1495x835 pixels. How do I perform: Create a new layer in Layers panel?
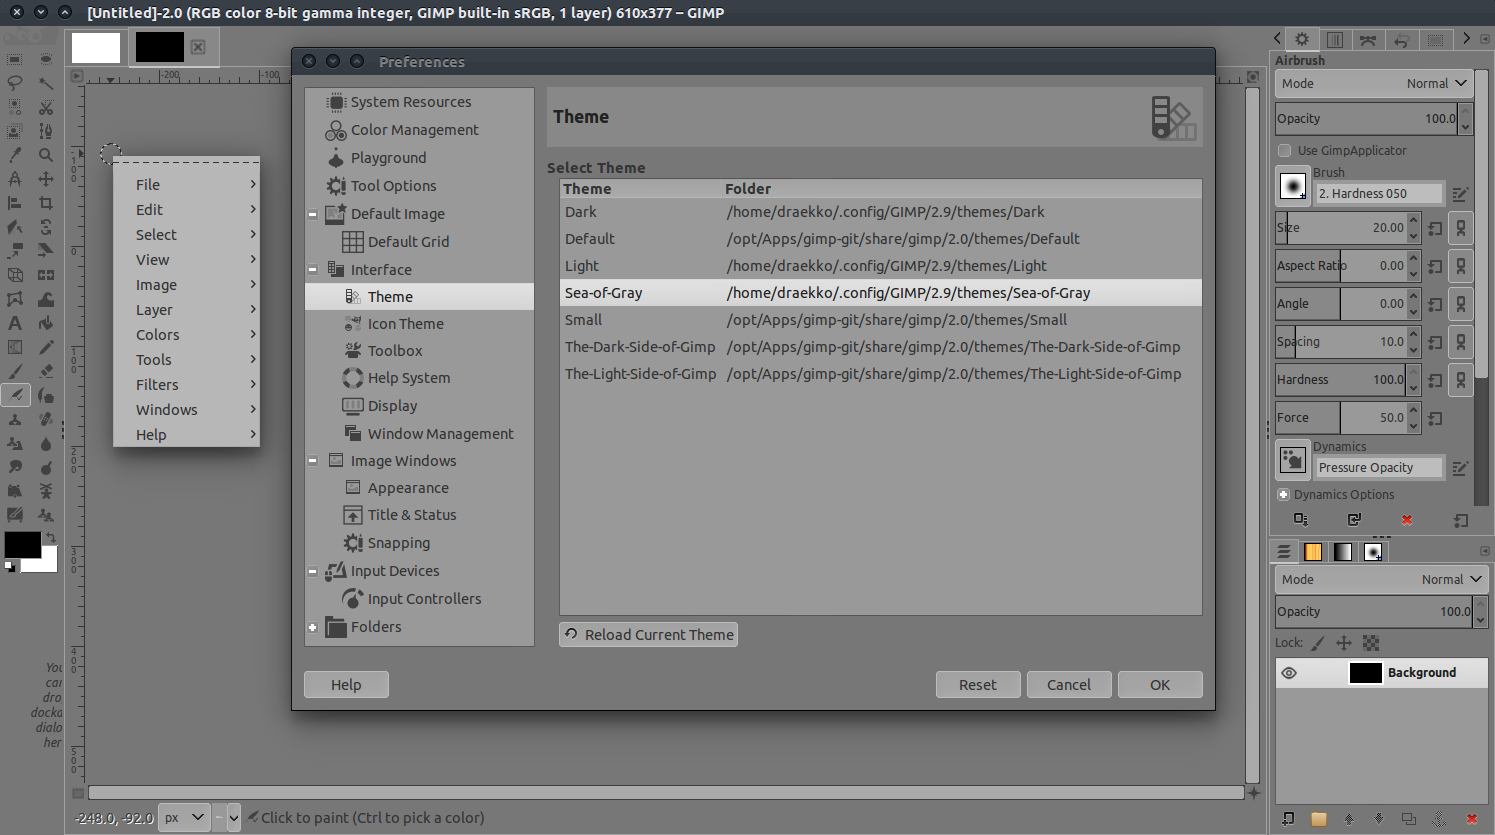1287,819
